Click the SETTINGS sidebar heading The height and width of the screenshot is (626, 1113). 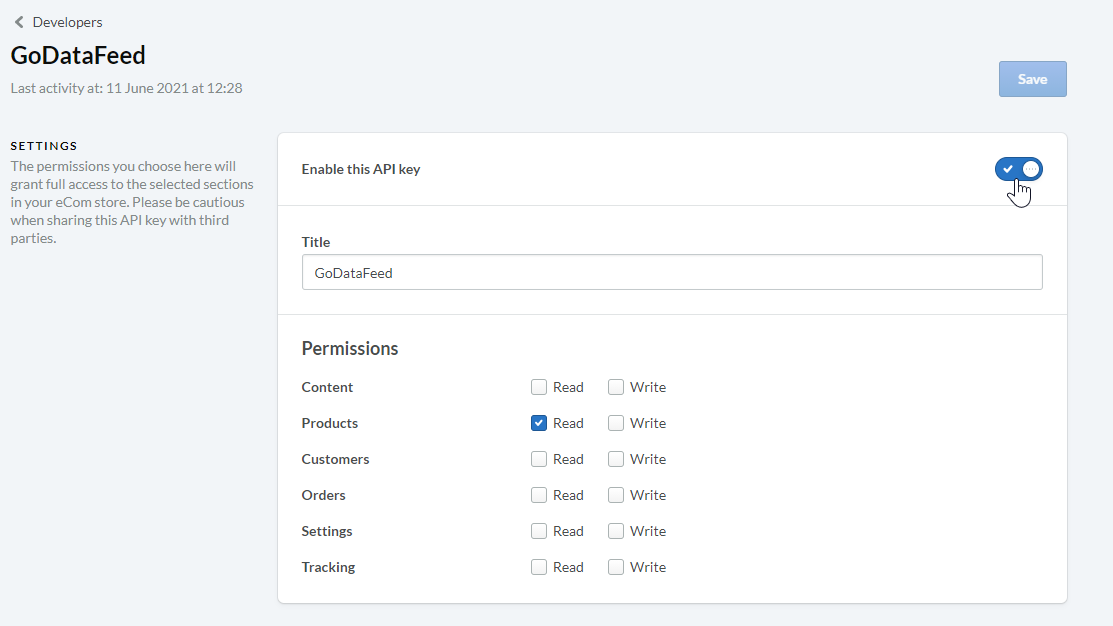[44, 145]
